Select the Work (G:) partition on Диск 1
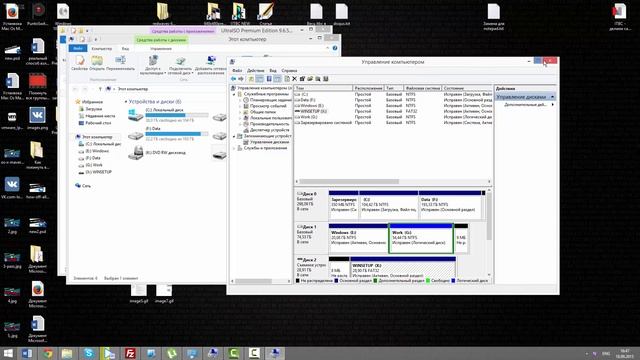640x360 pixels. 421,238
